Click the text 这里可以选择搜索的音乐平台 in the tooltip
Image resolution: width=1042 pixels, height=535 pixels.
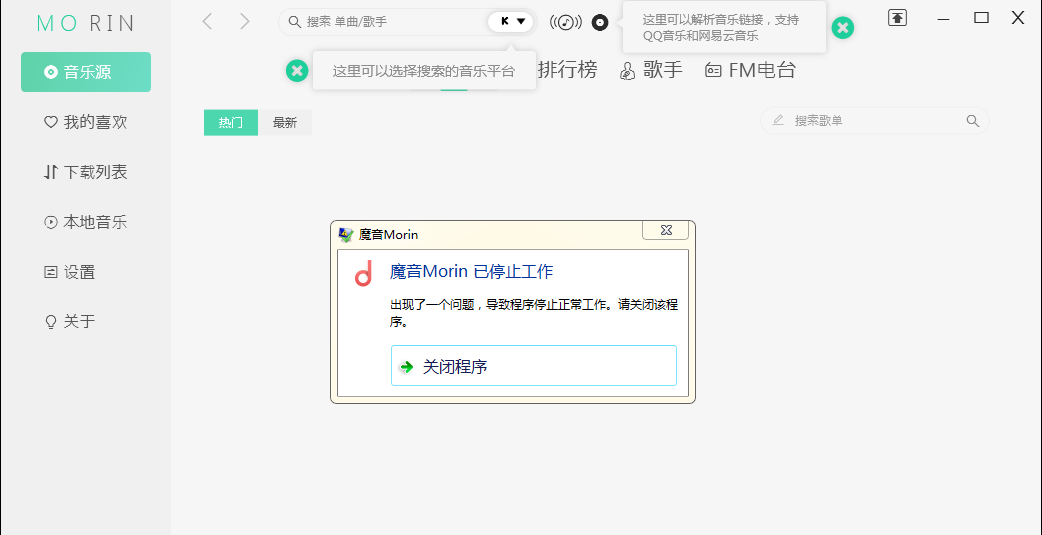[424, 71]
